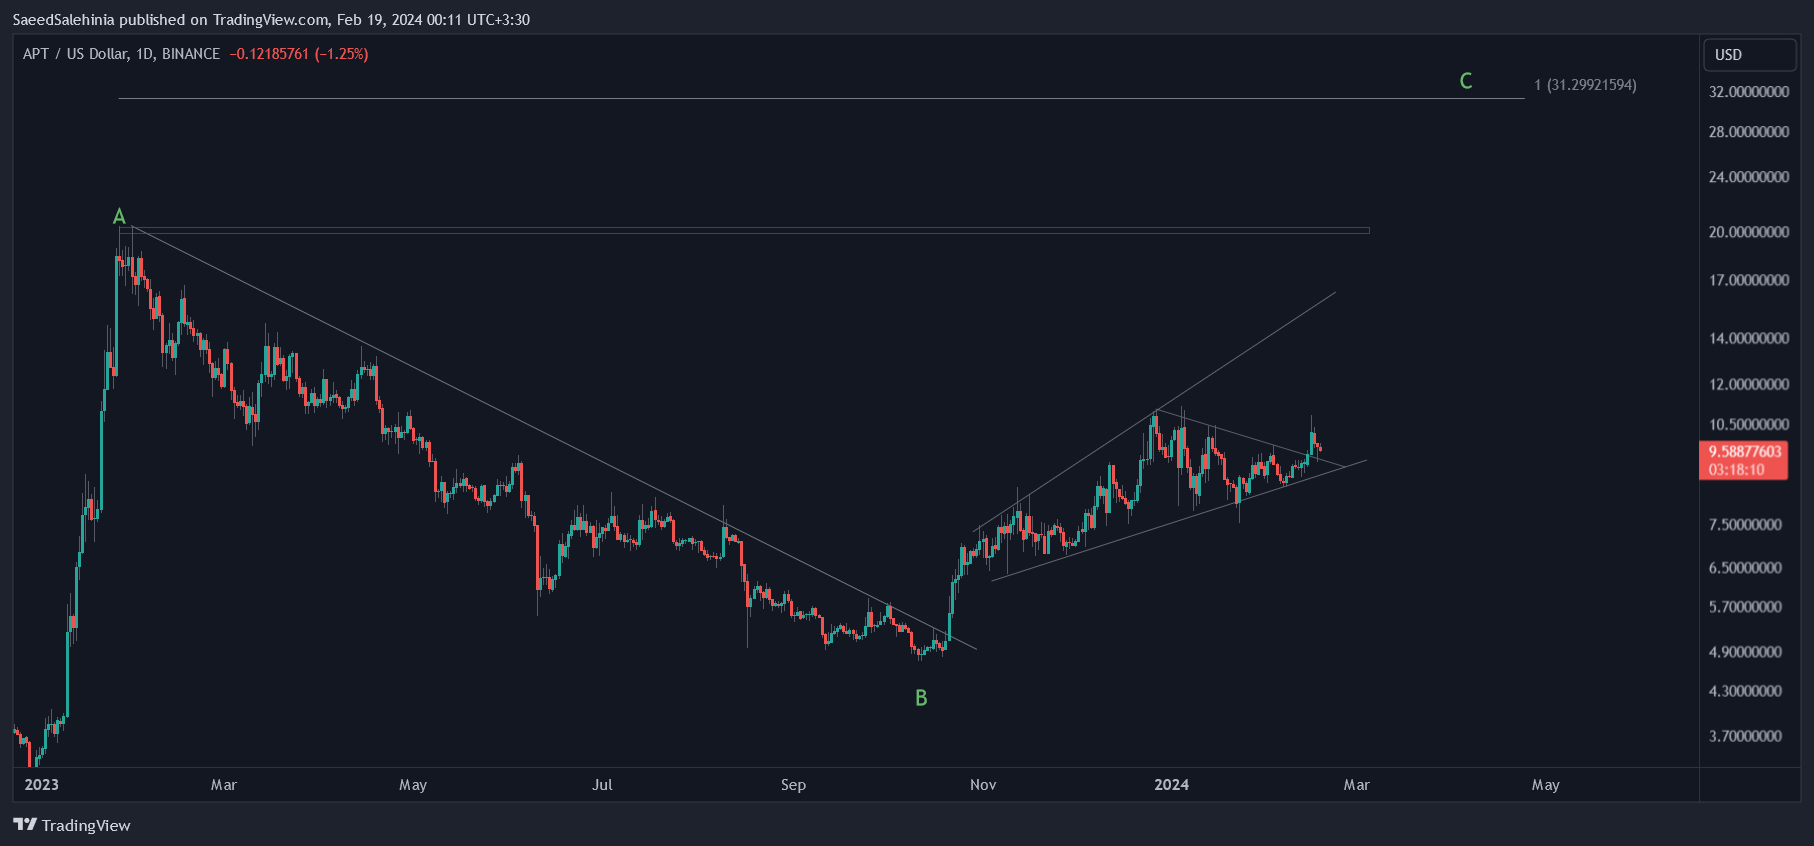Viewport: 1814px width, 846px height.
Task: Click the 32.00000000 price axis label
Action: coord(1749,92)
